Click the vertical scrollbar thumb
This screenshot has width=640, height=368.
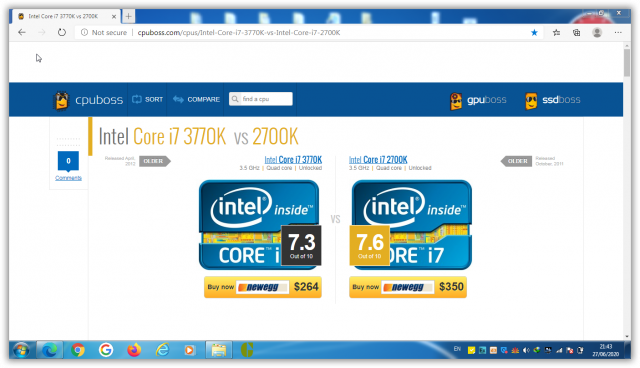627,62
